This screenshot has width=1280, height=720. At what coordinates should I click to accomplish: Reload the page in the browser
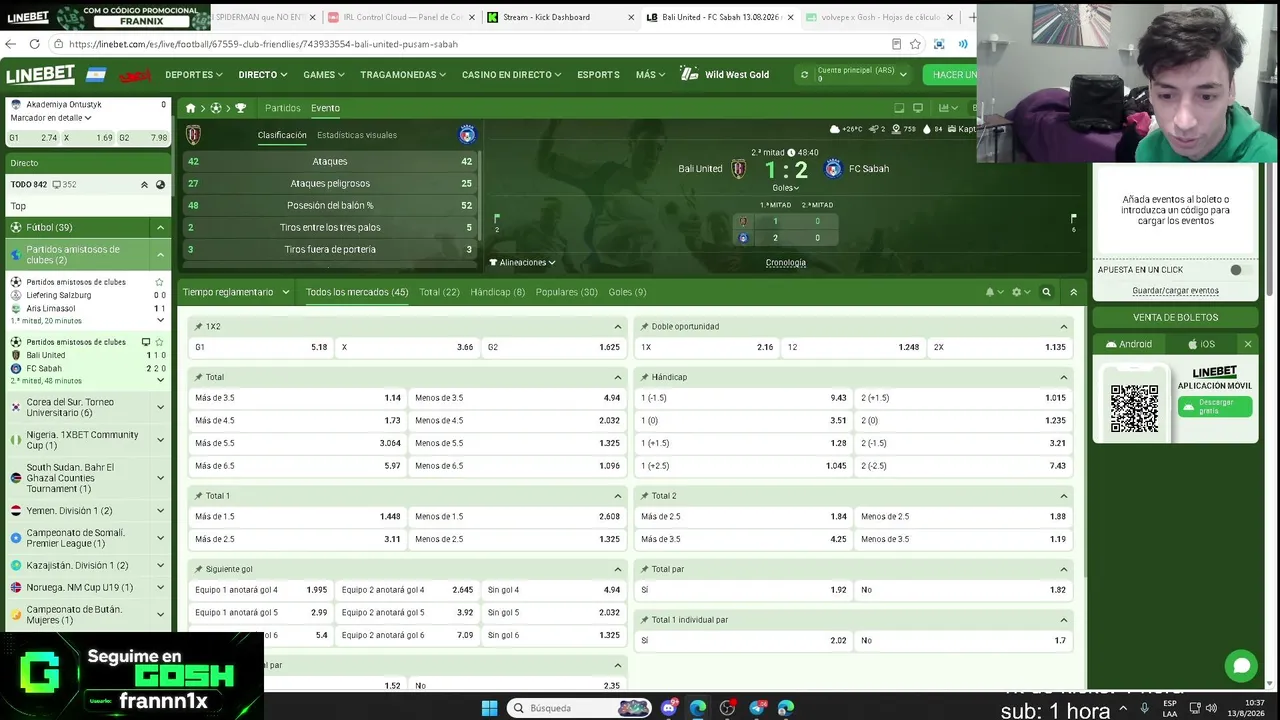click(34, 44)
